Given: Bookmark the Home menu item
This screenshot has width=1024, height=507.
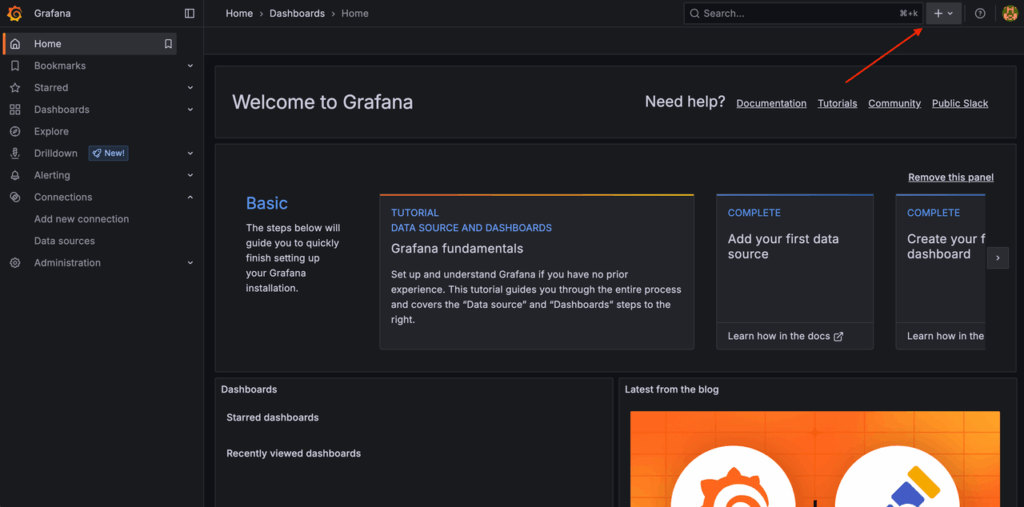Looking at the screenshot, I should click(168, 44).
